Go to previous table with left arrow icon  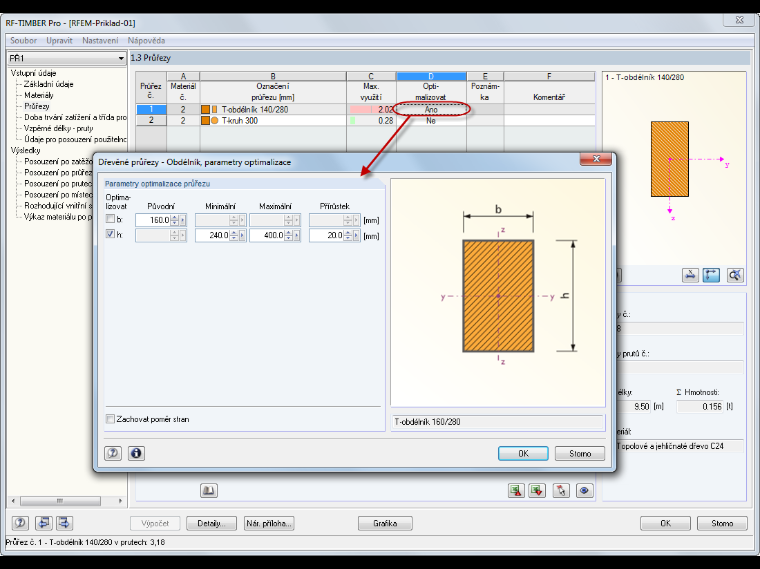pos(43,523)
